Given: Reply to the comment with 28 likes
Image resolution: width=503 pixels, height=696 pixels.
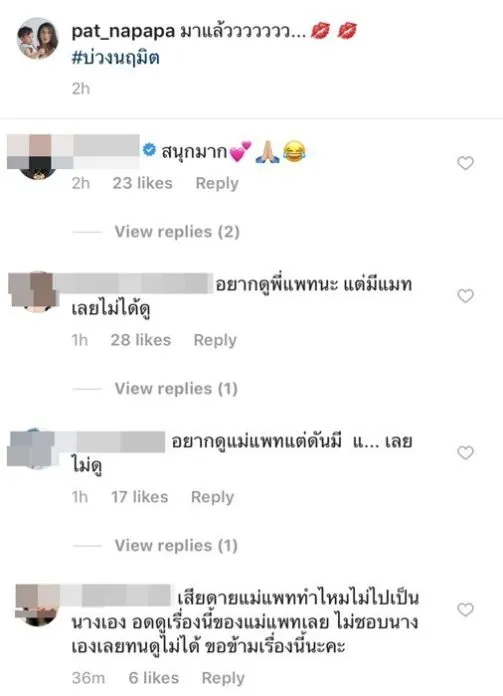Looking at the screenshot, I should (x=215, y=340).
